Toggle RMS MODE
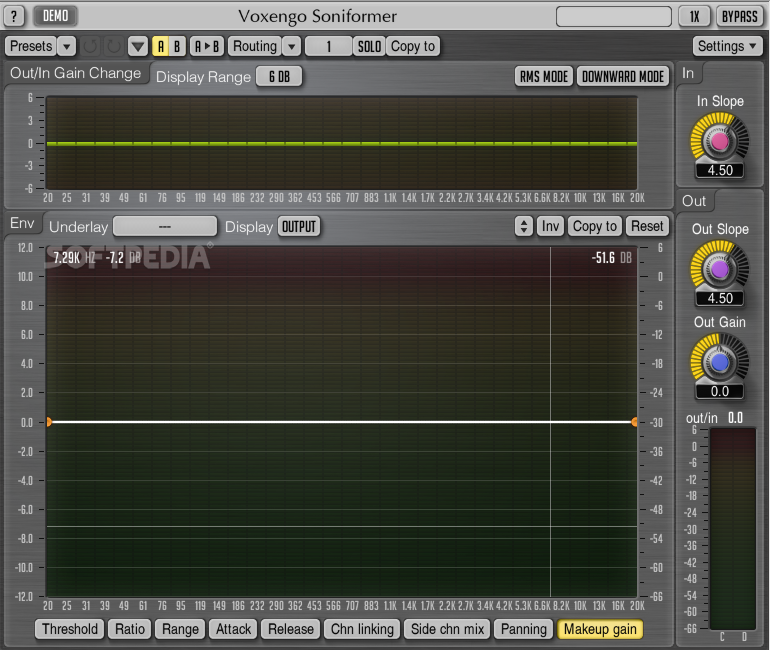The width and height of the screenshot is (770, 650). pos(544,77)
